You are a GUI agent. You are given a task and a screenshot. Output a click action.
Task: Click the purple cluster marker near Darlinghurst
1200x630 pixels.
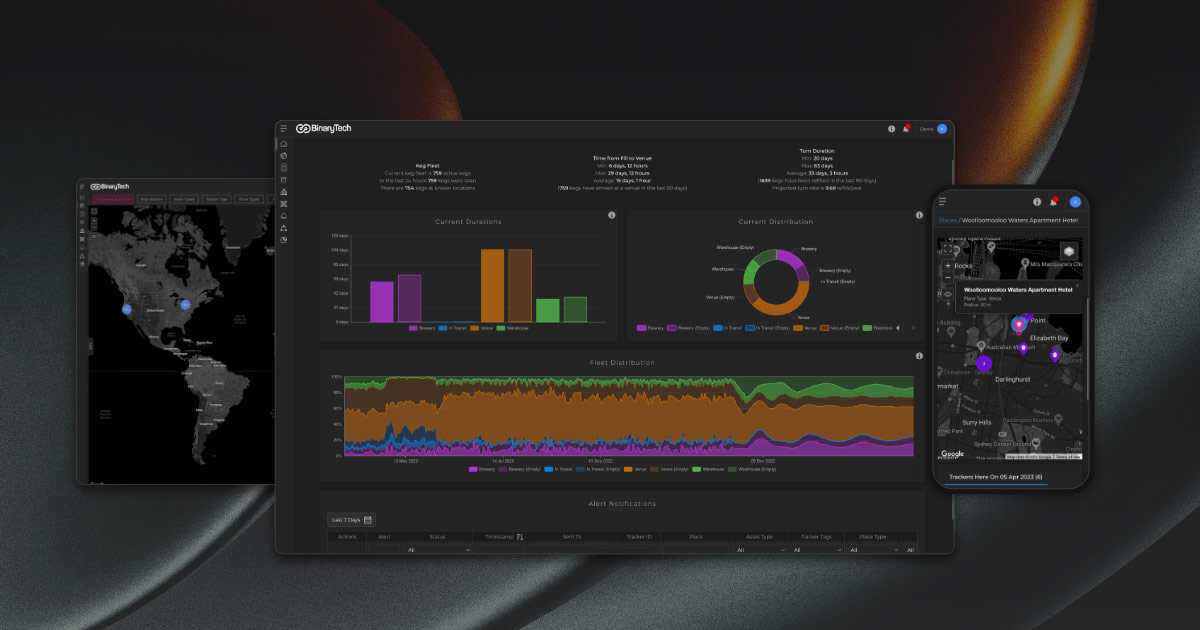984,363
